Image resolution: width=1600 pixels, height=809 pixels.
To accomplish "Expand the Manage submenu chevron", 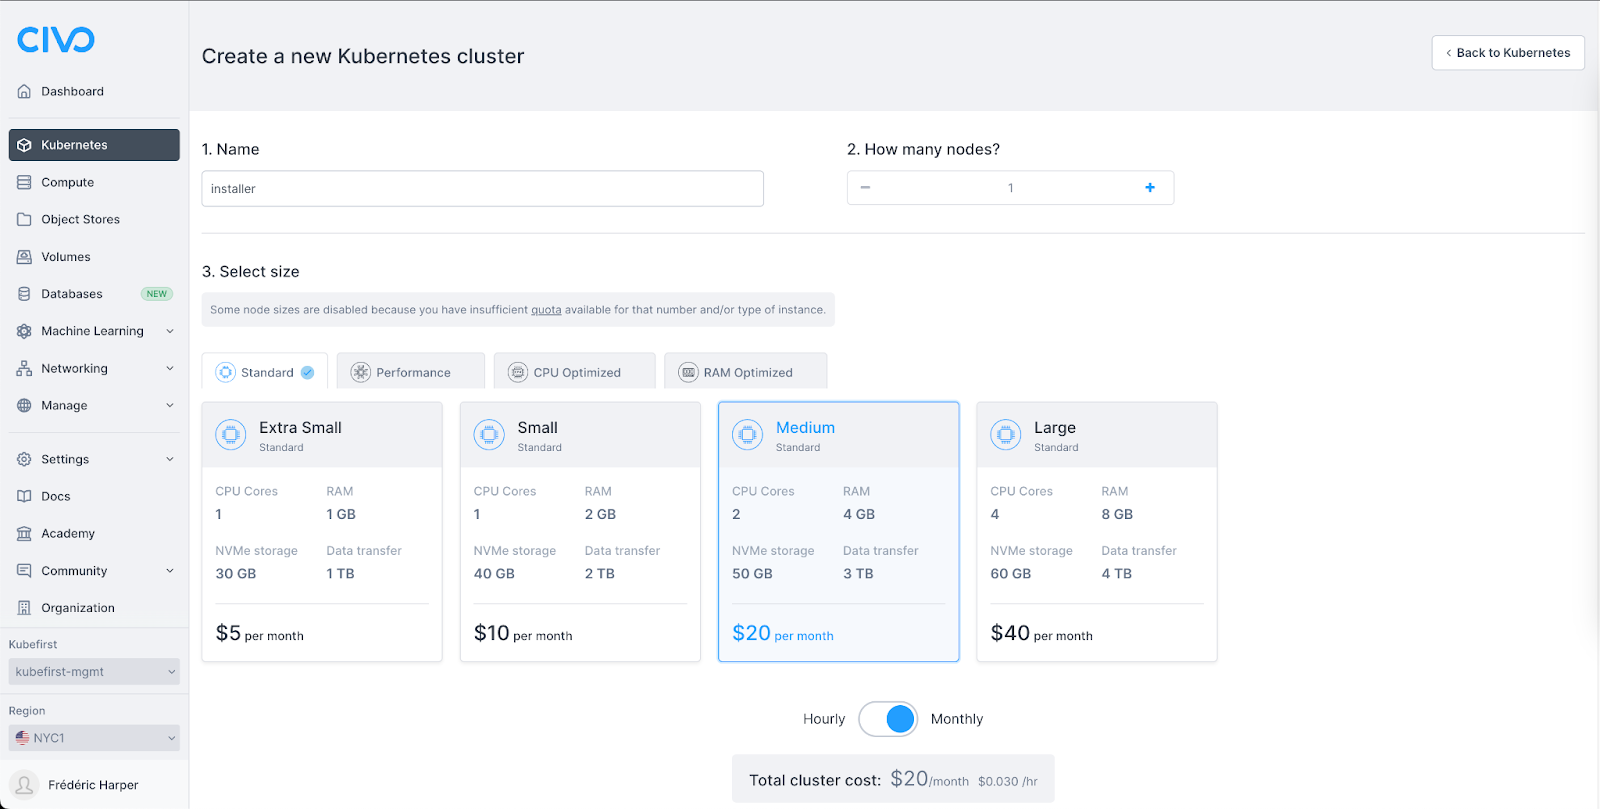I will click(170, 405).
